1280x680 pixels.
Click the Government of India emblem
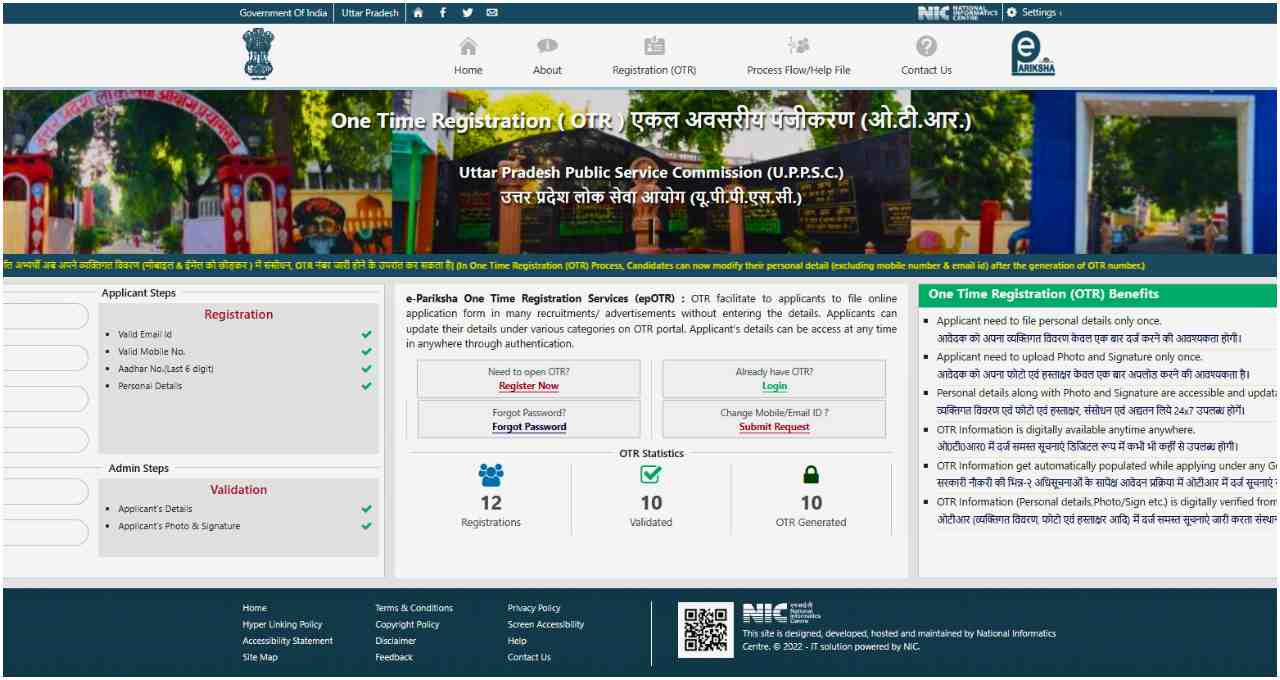(x=258, y=54)
